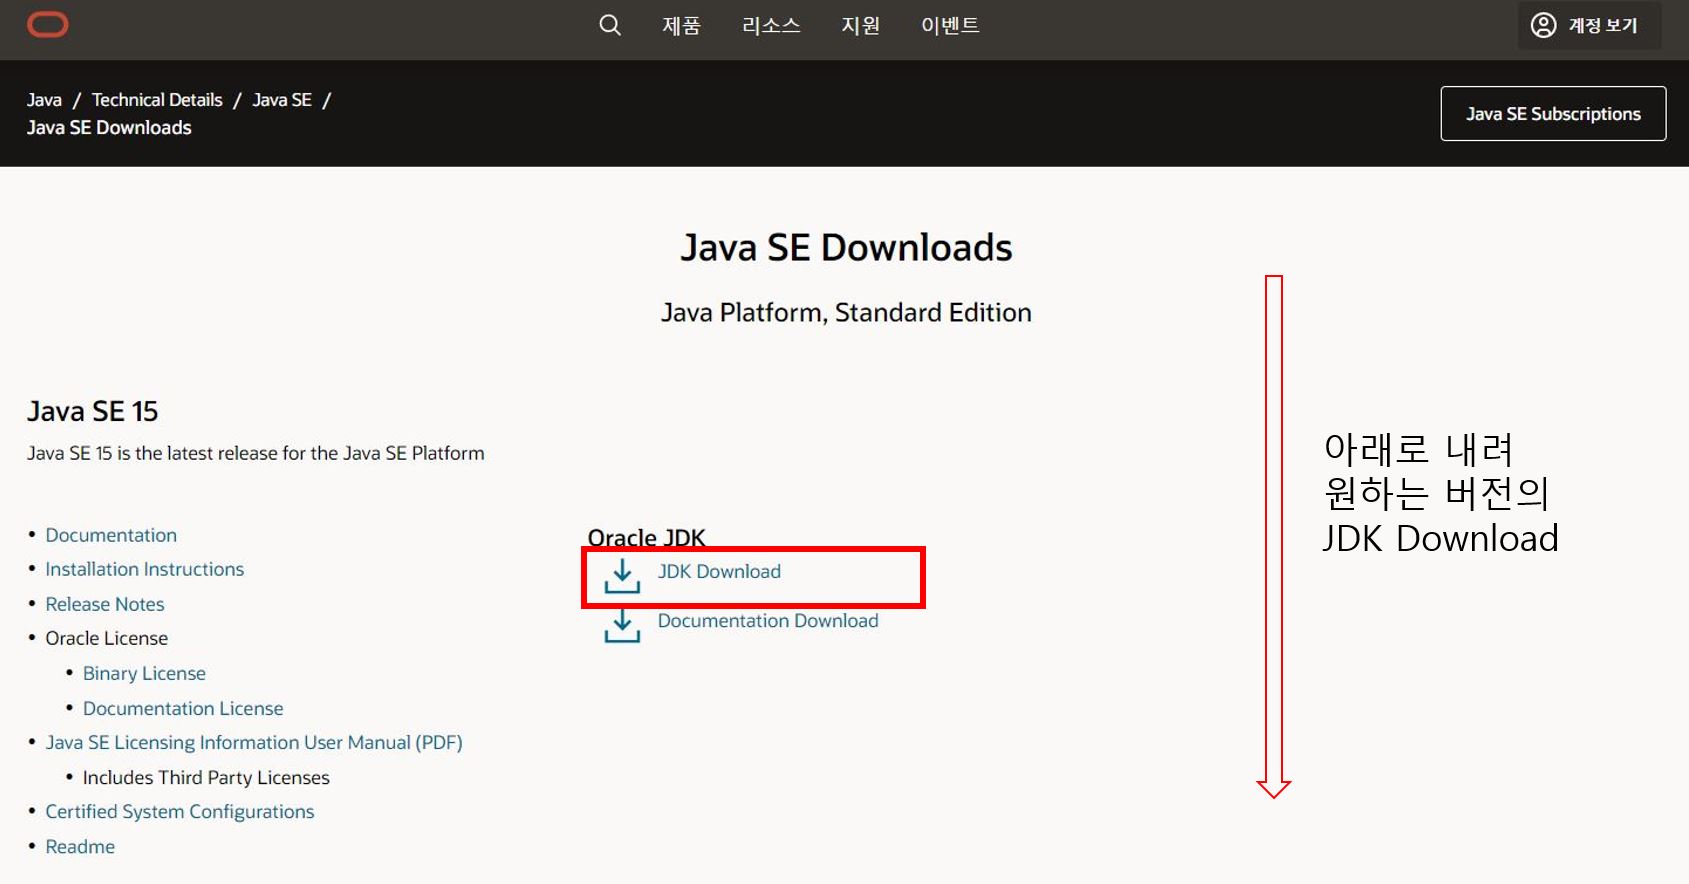Click the Java SE 15 heading

coord(92,411)
